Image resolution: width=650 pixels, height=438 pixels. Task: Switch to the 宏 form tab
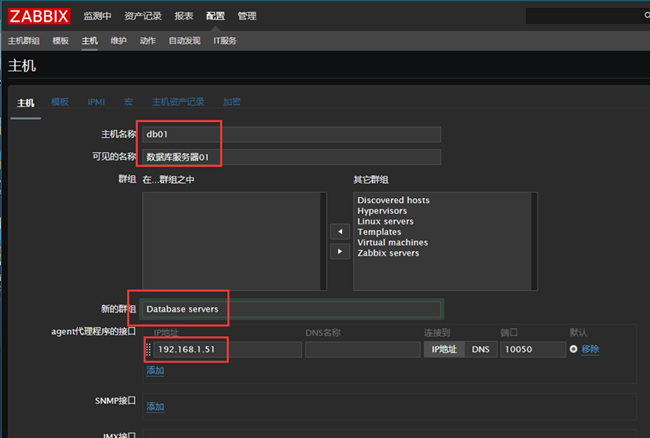129,102
